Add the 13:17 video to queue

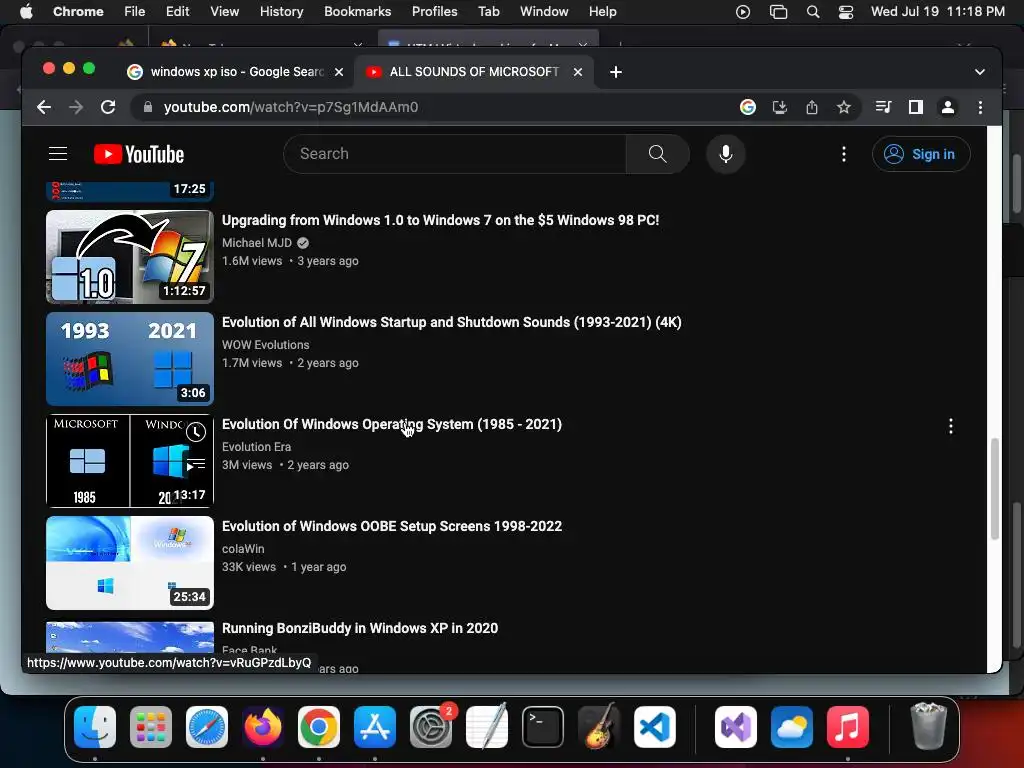pyautogui.click(x=196, y=465)
